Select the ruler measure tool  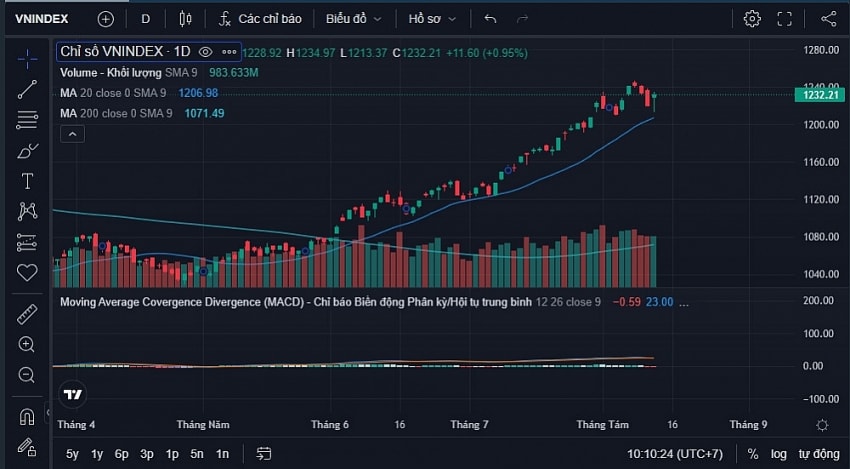point(27,314)
